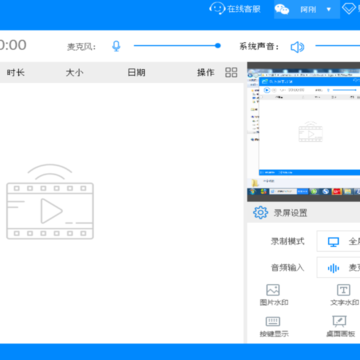Click the 图片水印 label

274,303
